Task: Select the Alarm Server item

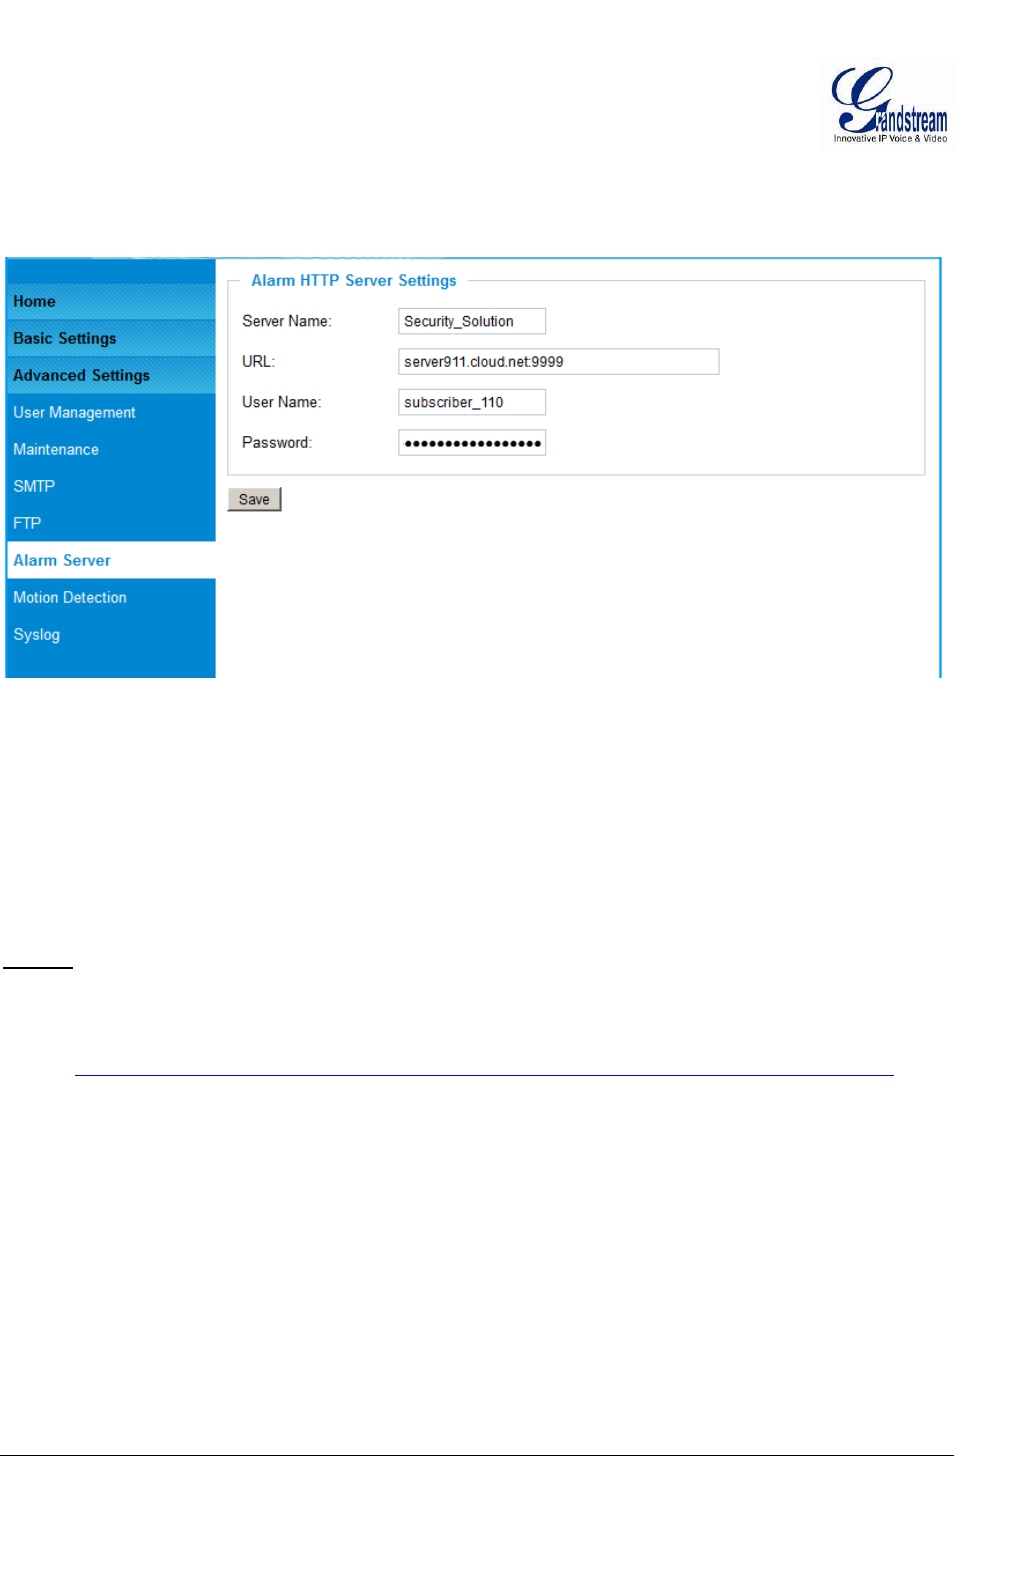Action: pos(111,560)
